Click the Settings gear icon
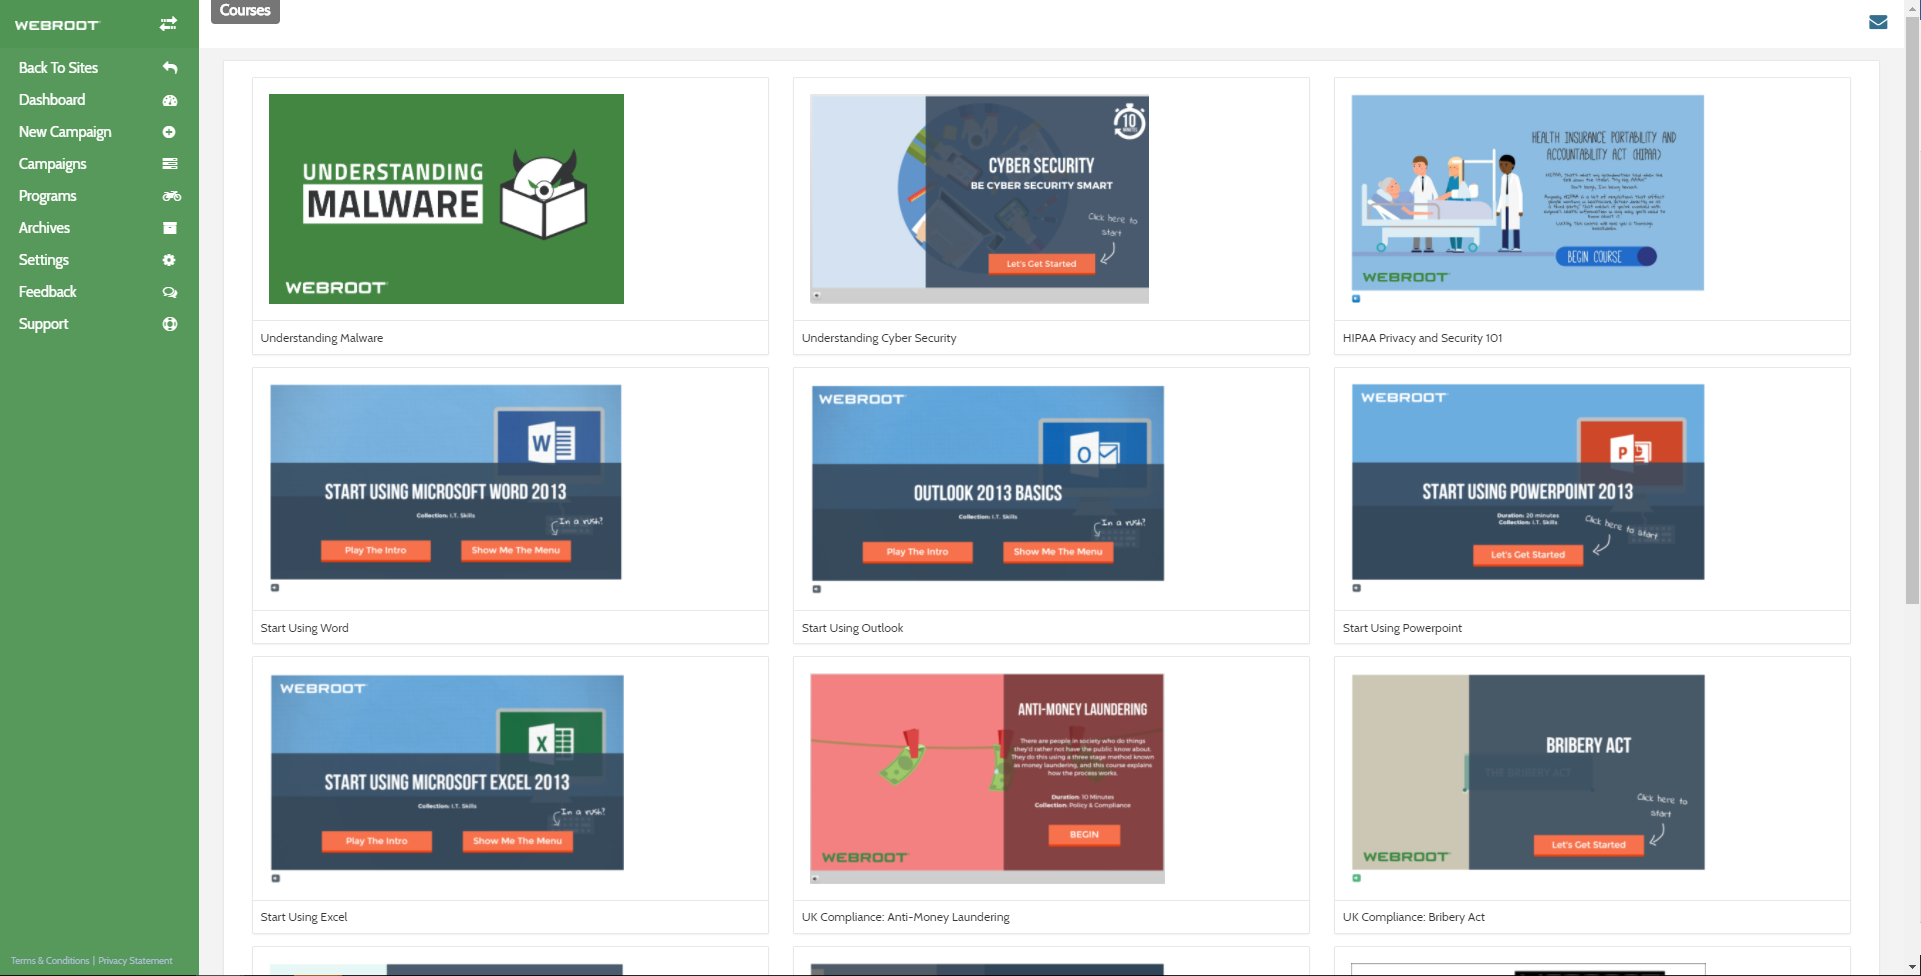The image size is (1921, 976). pos(169,260)
